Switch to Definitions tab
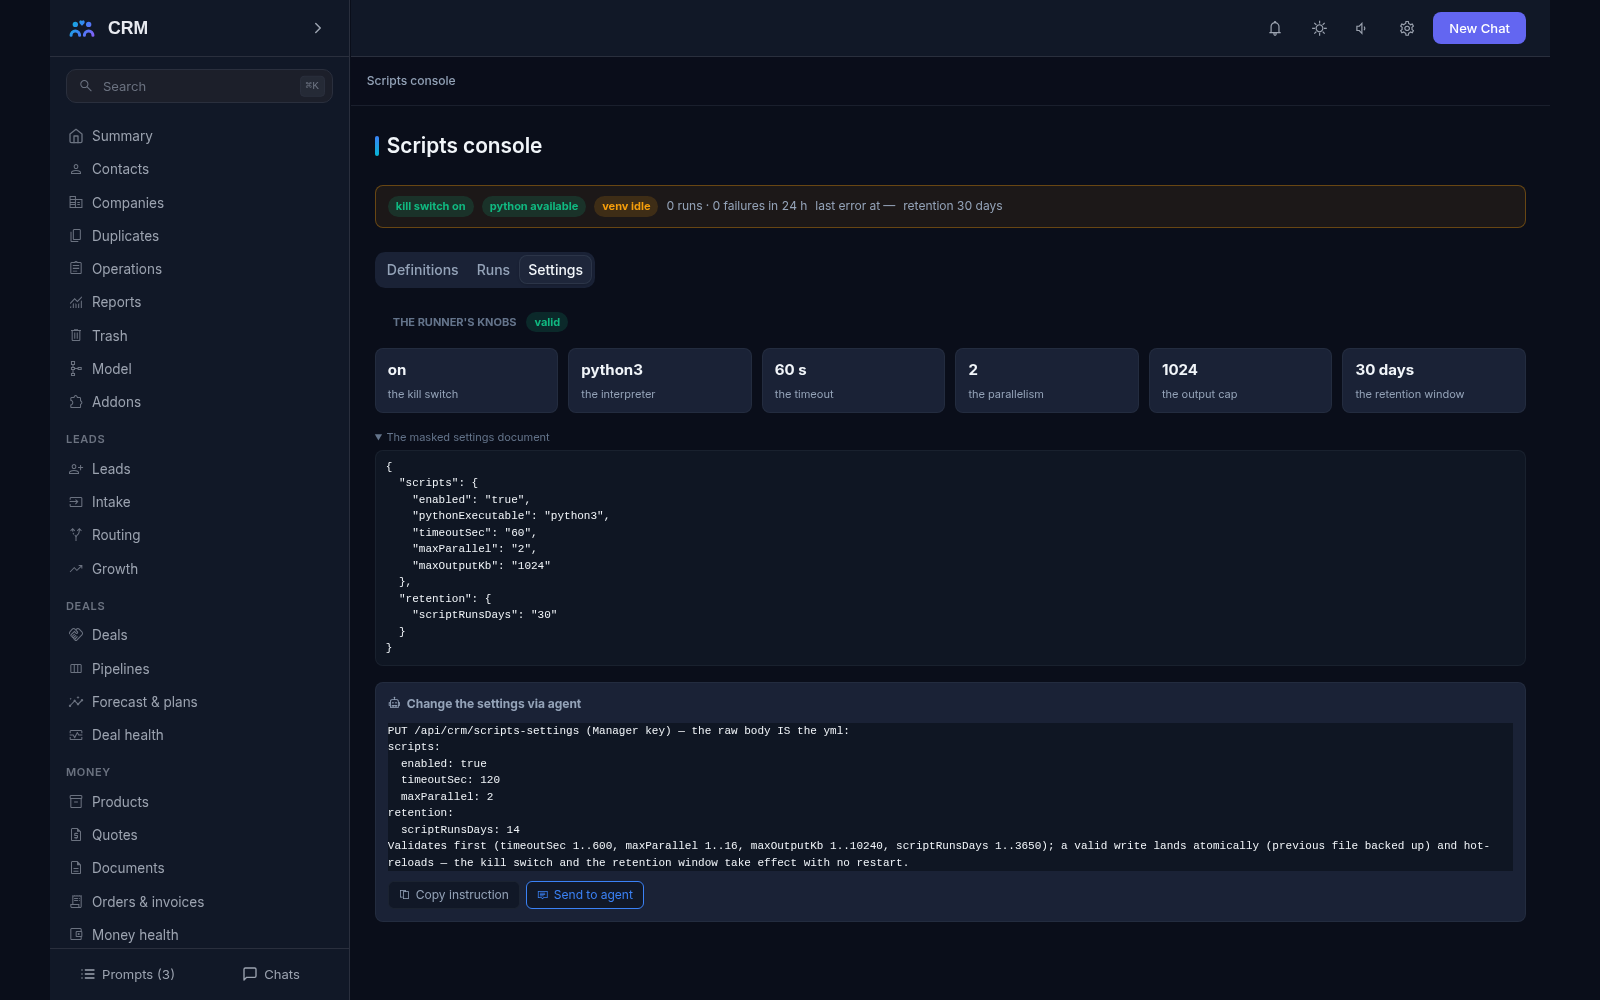The height and width of the screenshot is (1000, 1600). (422, 270)
